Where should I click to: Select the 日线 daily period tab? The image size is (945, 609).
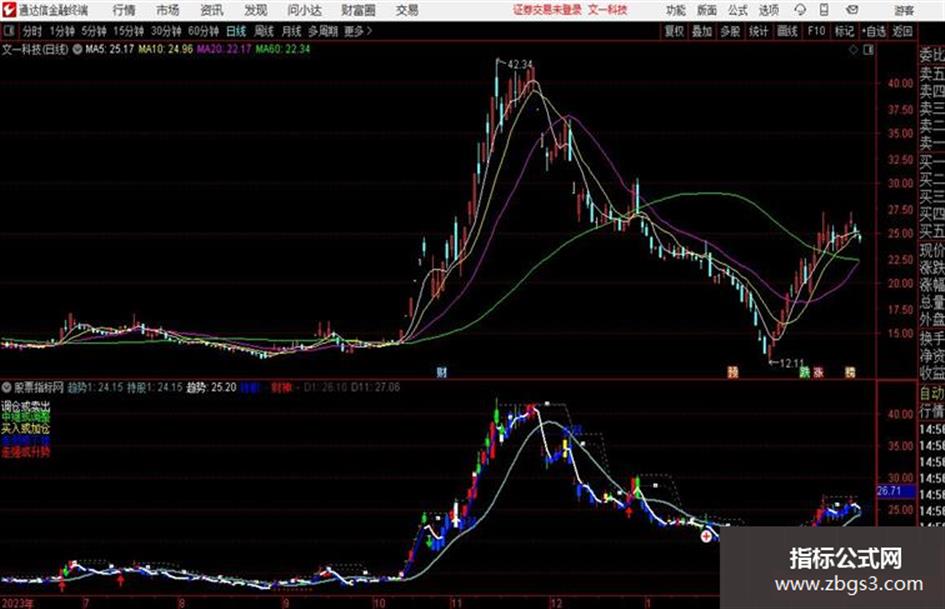pyautogui.click(x=236, y=31)
